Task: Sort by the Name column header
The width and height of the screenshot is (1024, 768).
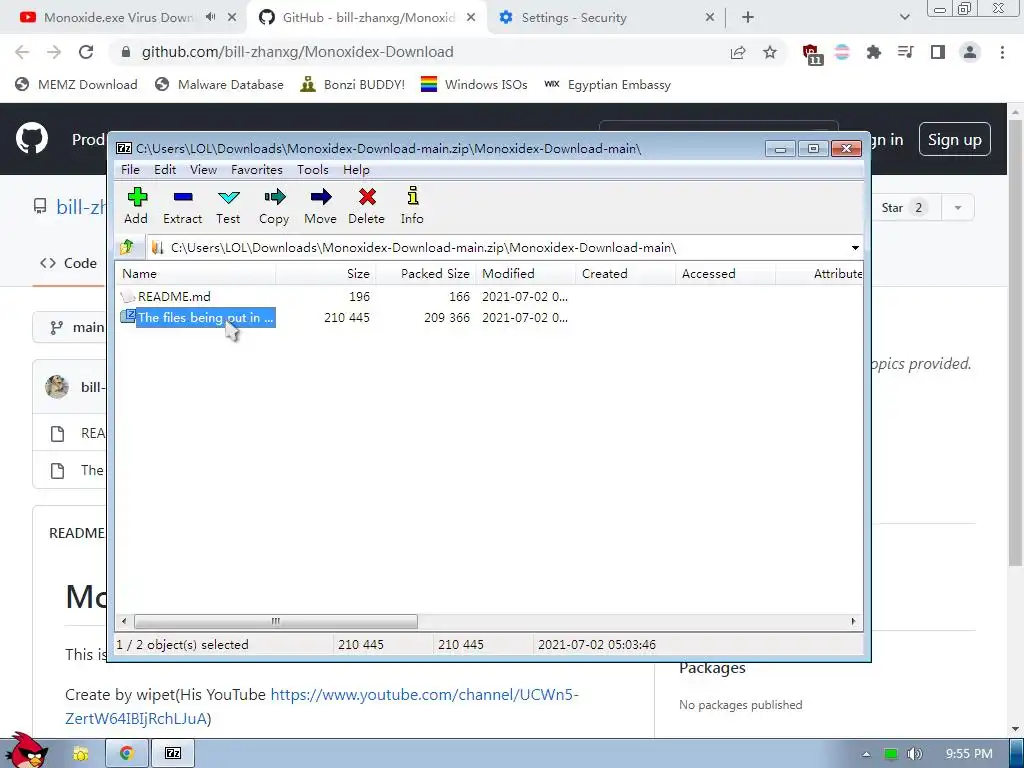Action: [196, 274]
